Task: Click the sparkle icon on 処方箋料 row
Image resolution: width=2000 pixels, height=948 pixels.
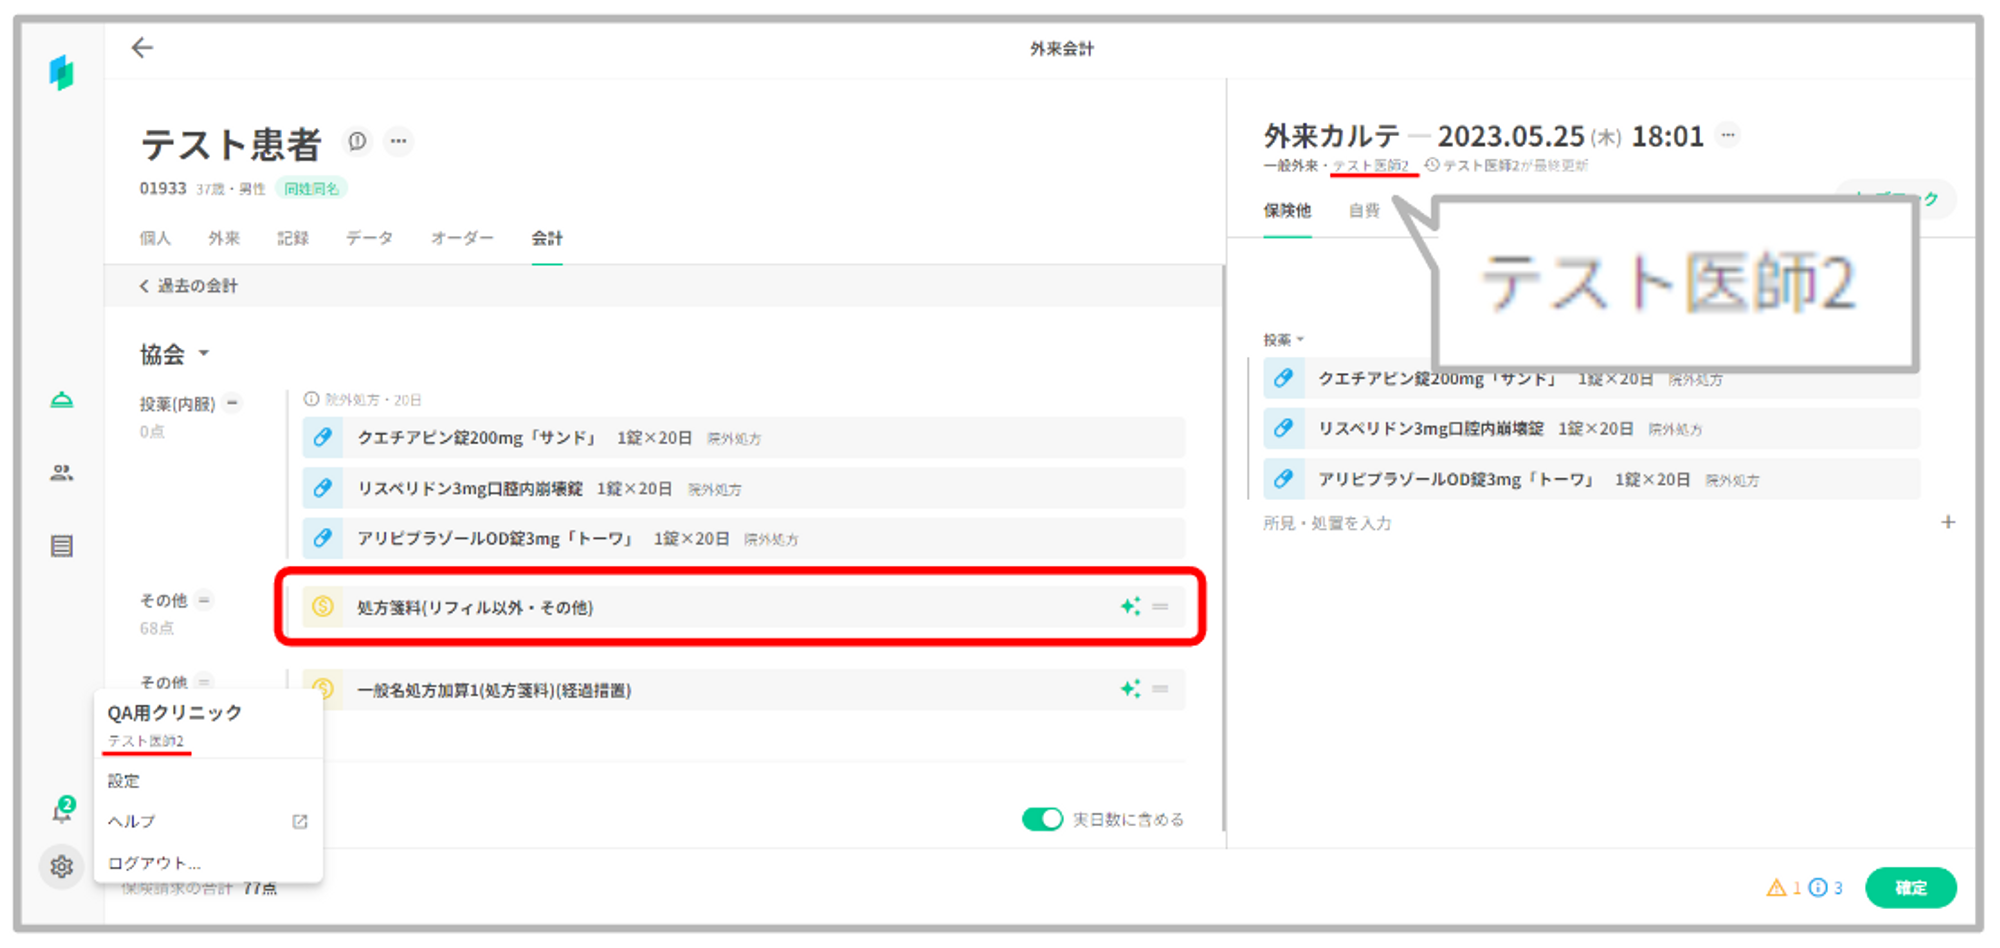Action: tap(1130, 606)
